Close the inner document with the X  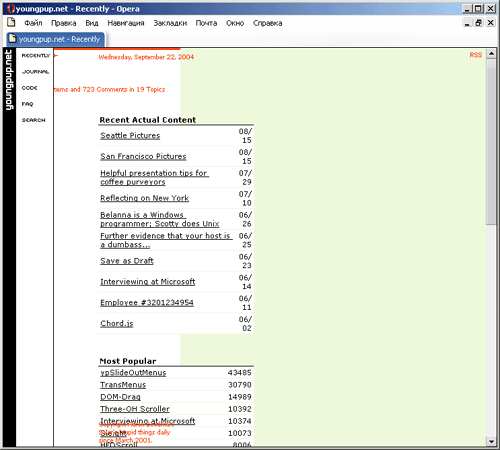click(490, 23)
